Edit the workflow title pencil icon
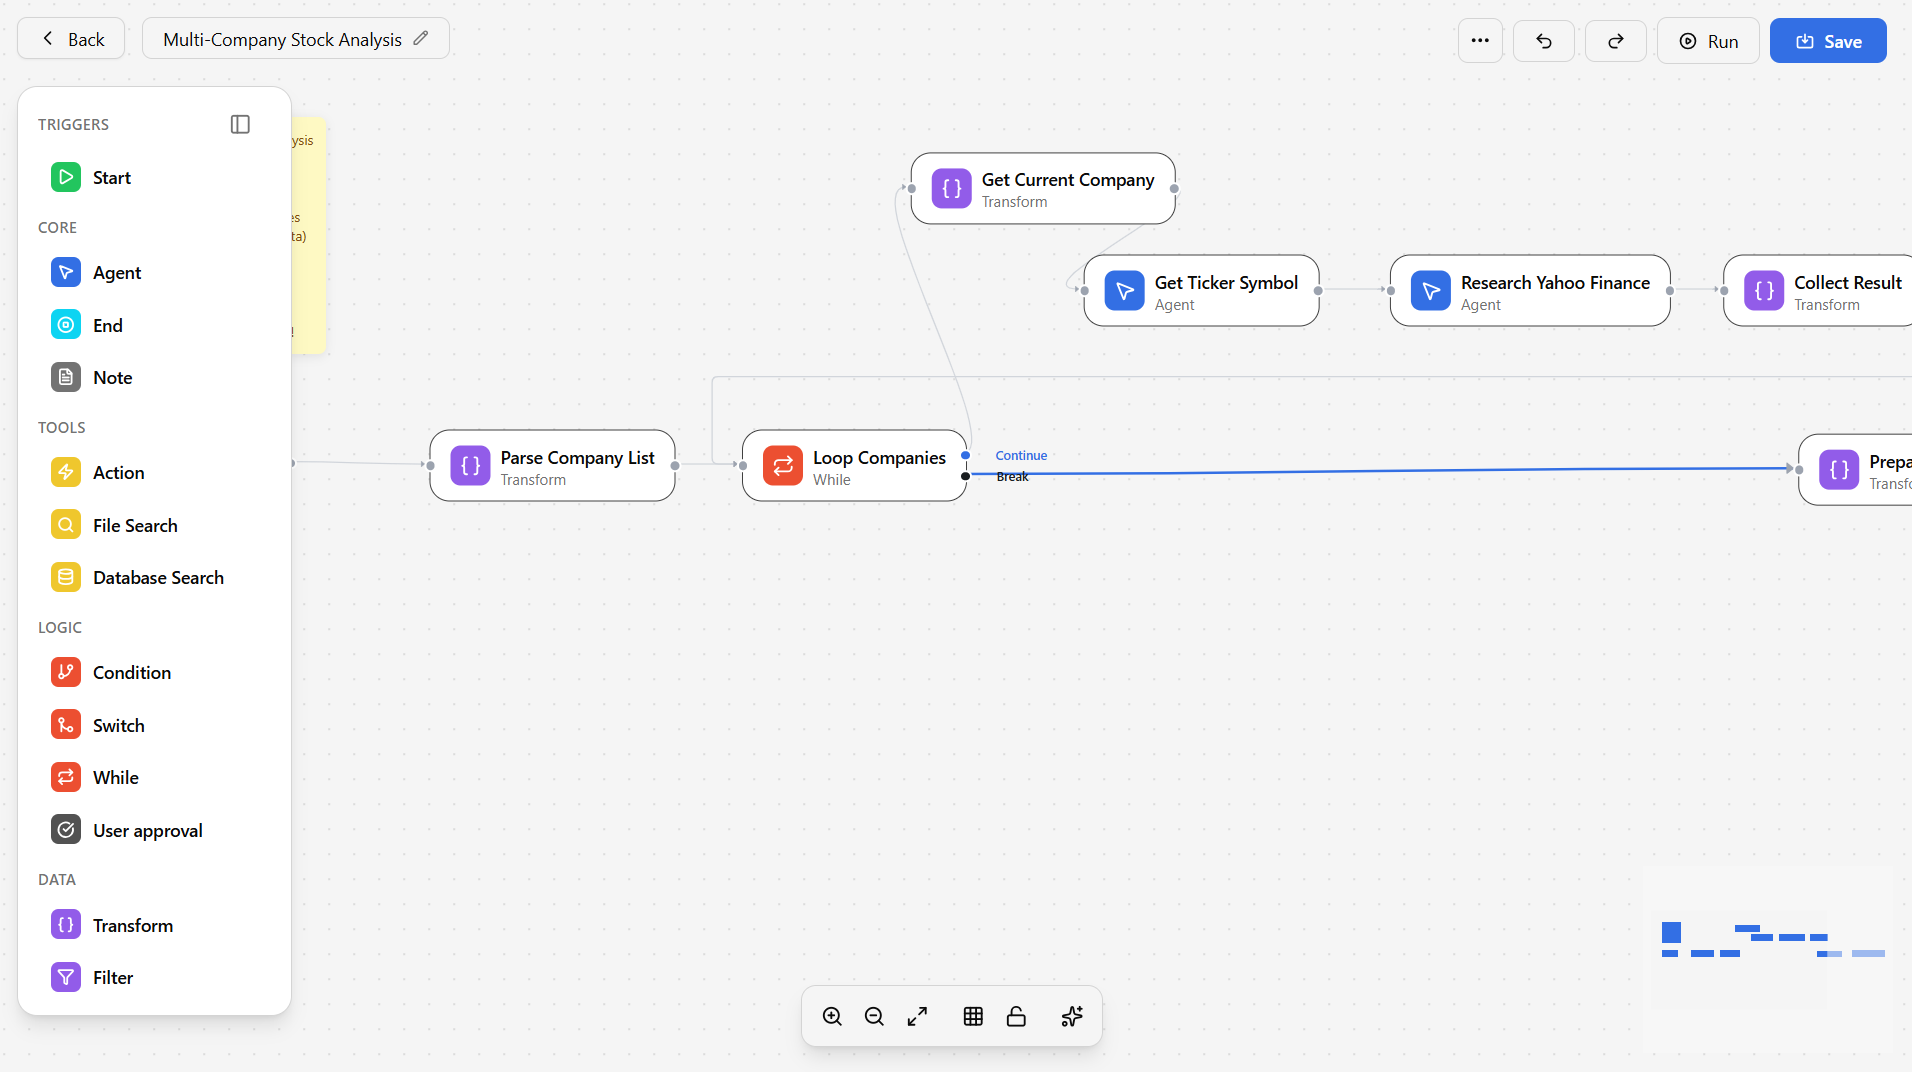The image size is (1912, 1072). pyautogui.click(x=421, y=38)
